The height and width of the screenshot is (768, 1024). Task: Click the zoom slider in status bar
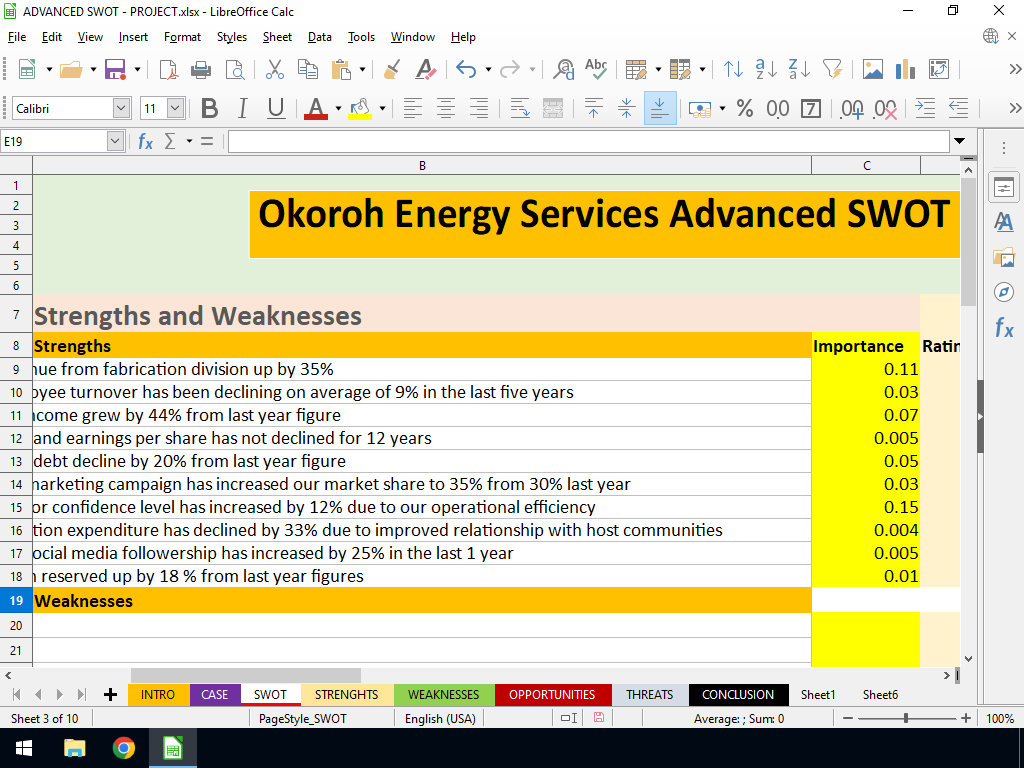click(x=906, y=718)
